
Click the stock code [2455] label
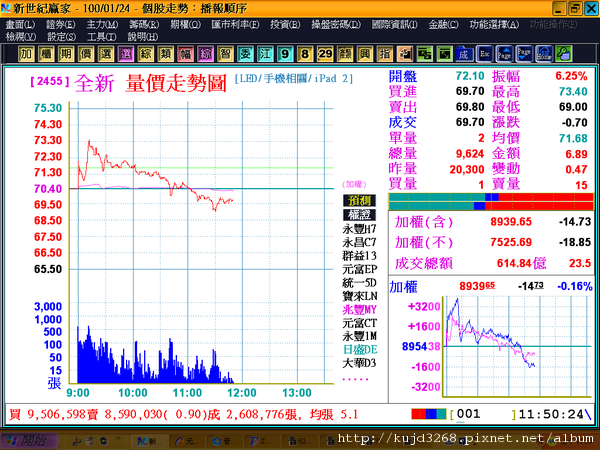tap(50, 81)
